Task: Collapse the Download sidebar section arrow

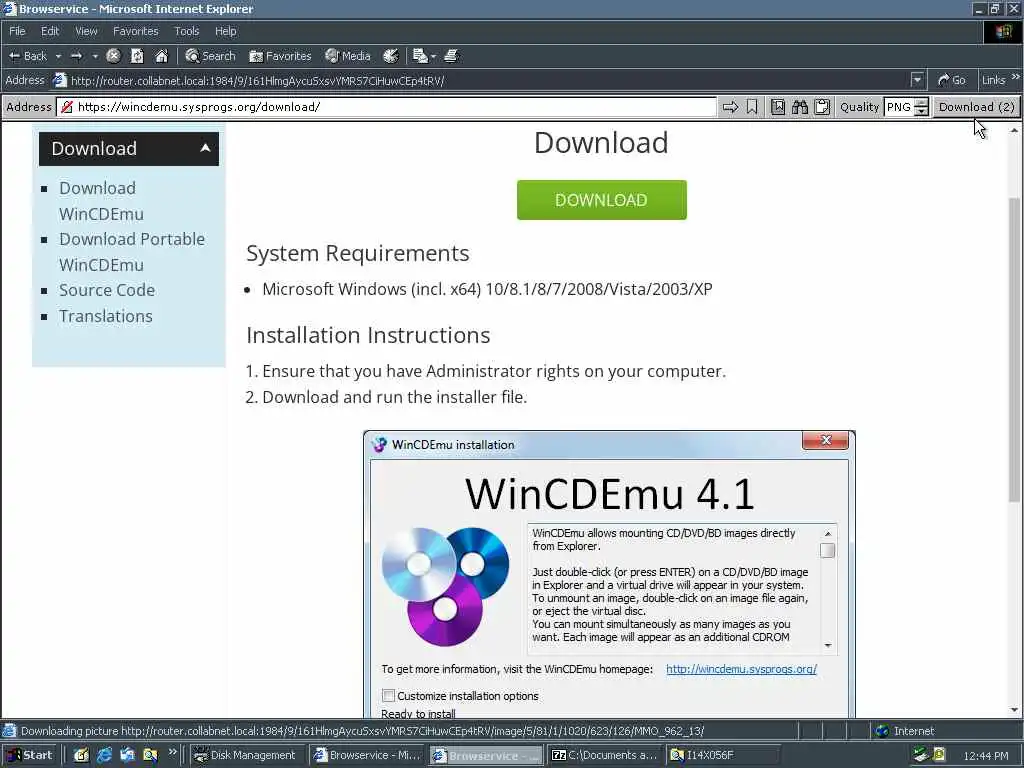Action: 205,148
